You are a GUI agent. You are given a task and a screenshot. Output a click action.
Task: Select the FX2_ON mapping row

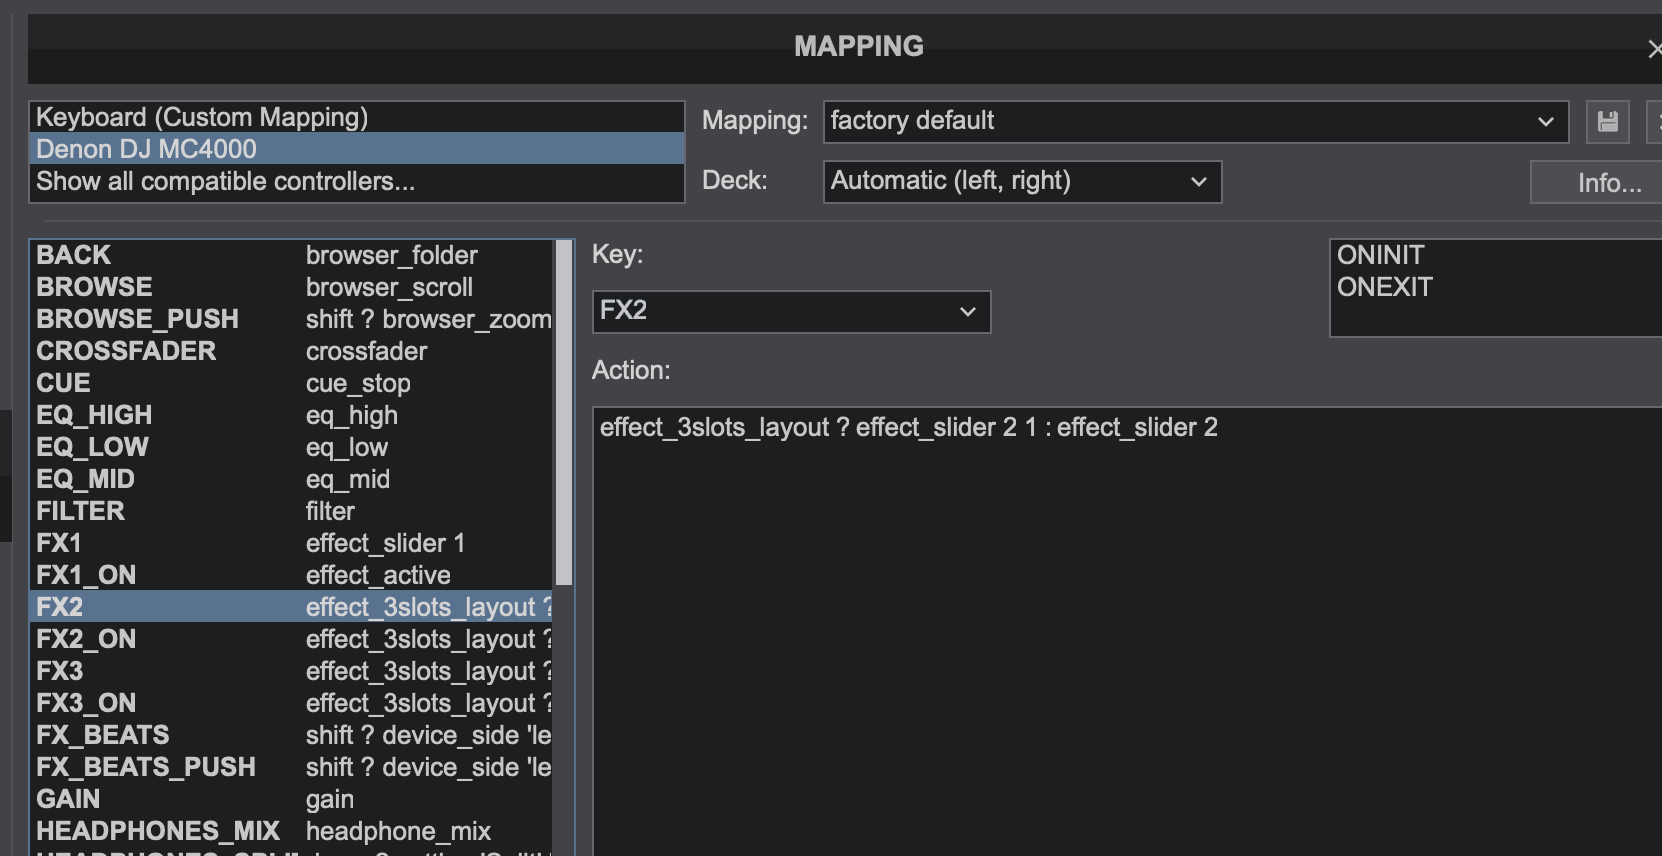[292, 639]
